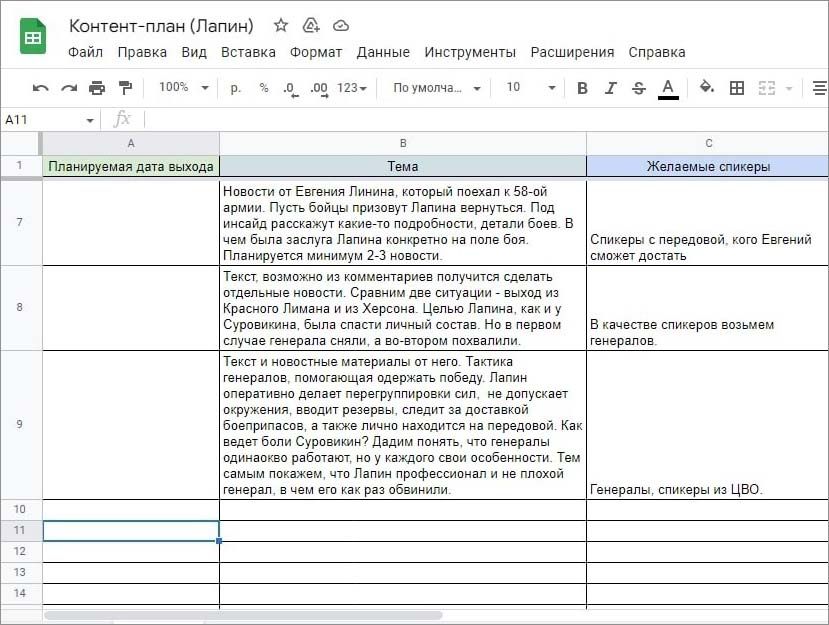Open the text color picker

668,88
